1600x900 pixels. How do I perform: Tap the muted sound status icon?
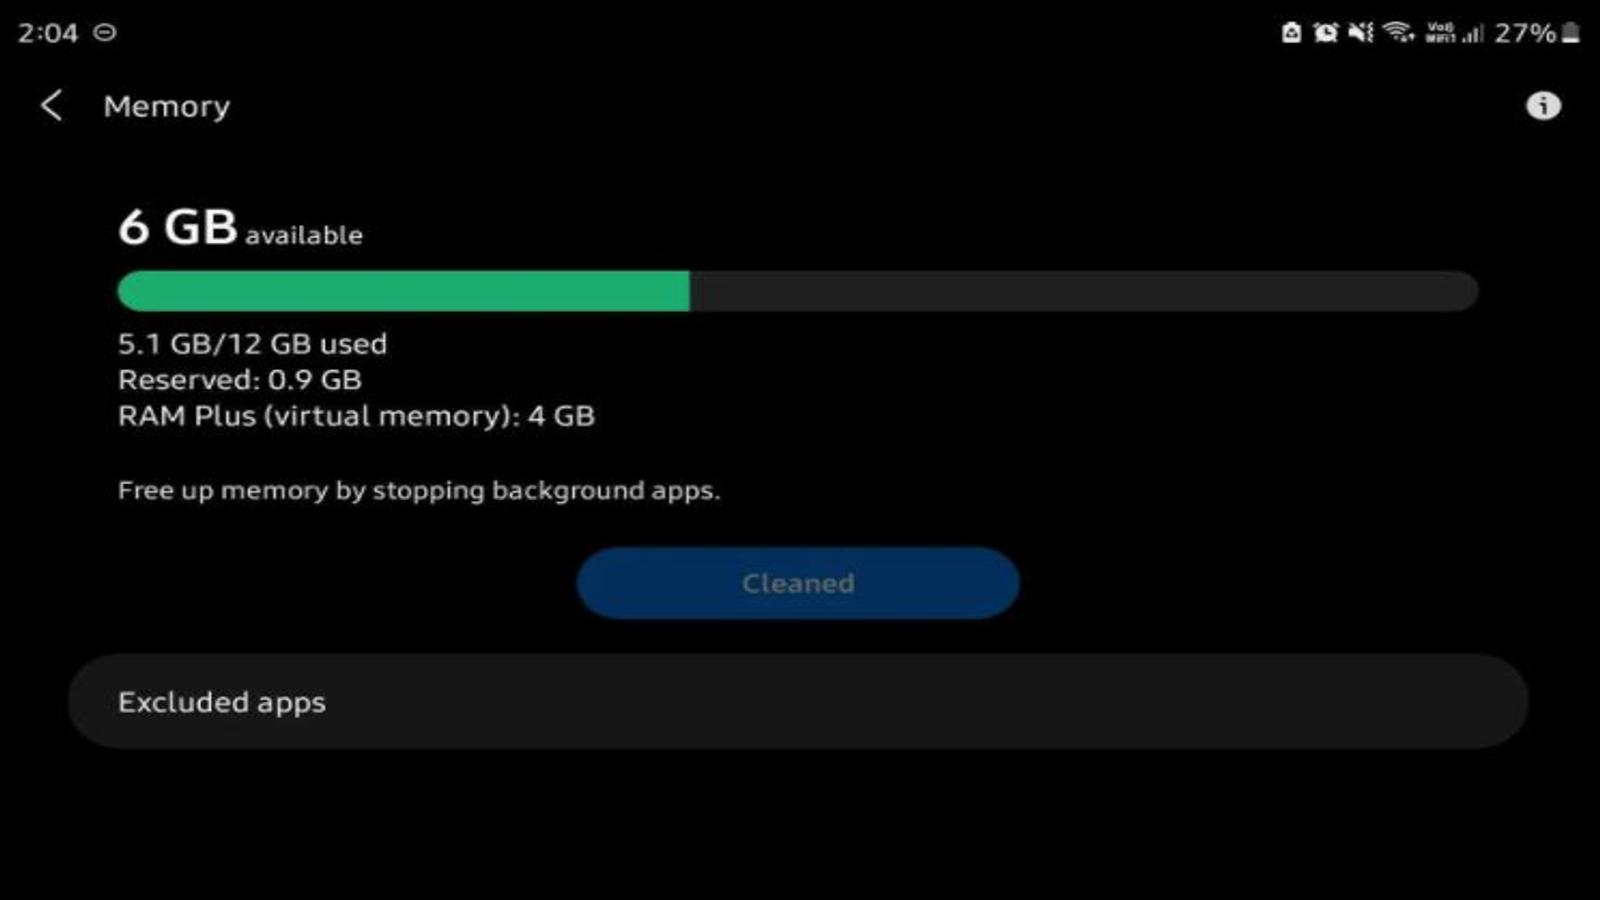pos(1360,32)
